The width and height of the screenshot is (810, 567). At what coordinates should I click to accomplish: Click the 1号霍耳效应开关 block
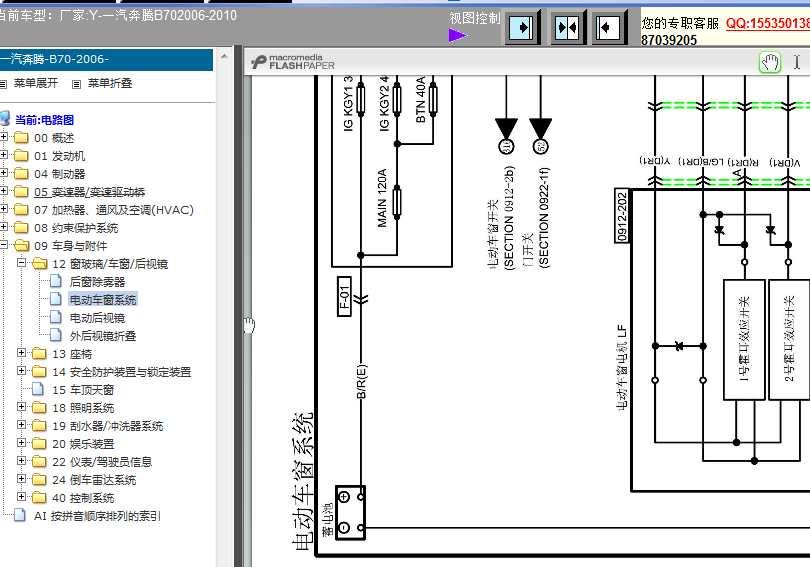pos(744,340)
